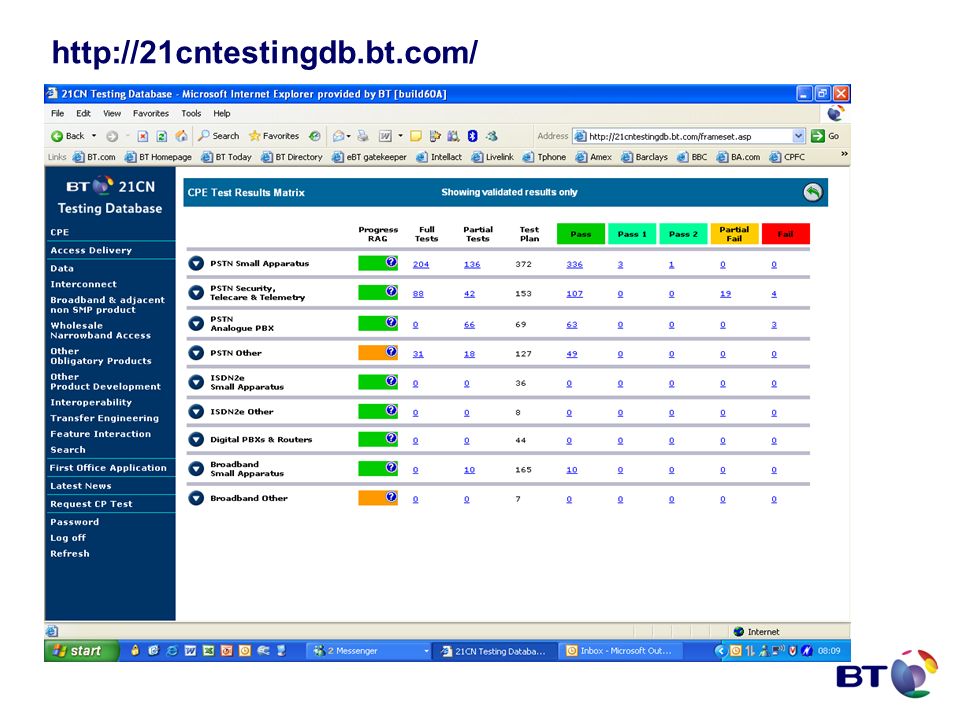Click help icon in PSTN Other RAG

391,351
